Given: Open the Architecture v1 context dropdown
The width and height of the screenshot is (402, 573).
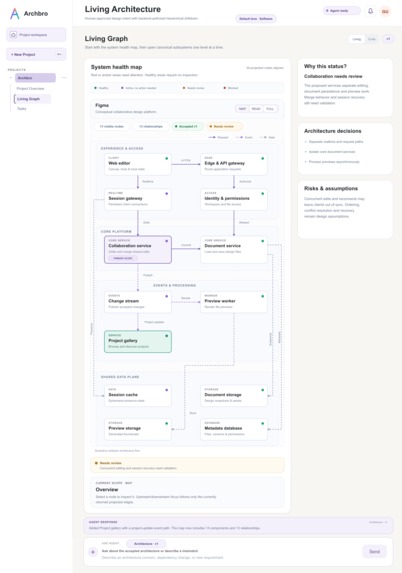Looking at the screenshot, I should point(146,544).
